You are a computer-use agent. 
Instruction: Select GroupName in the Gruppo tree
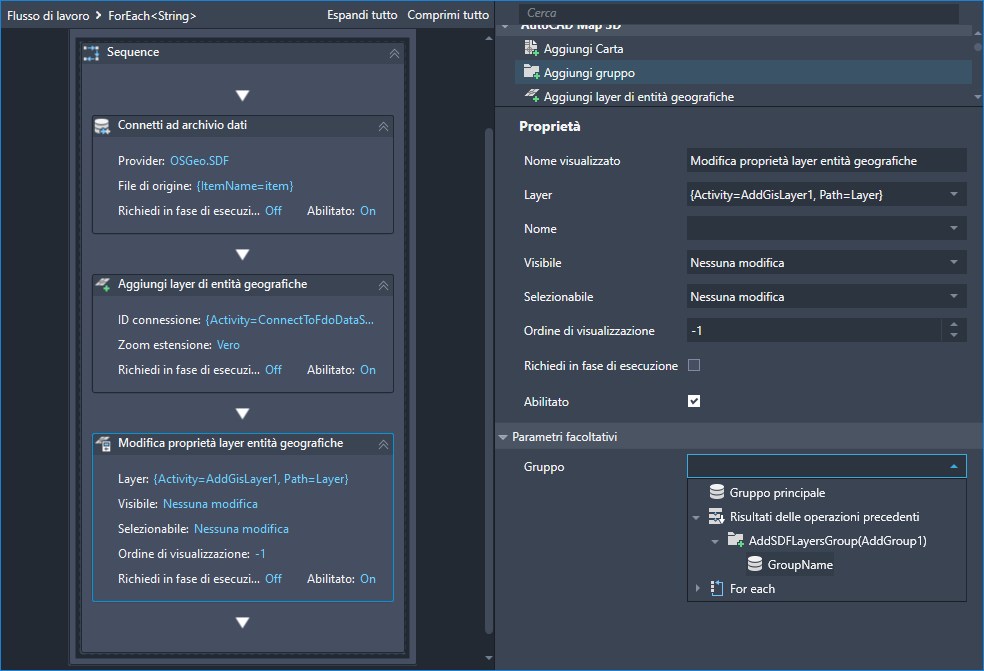click(800, 565)
